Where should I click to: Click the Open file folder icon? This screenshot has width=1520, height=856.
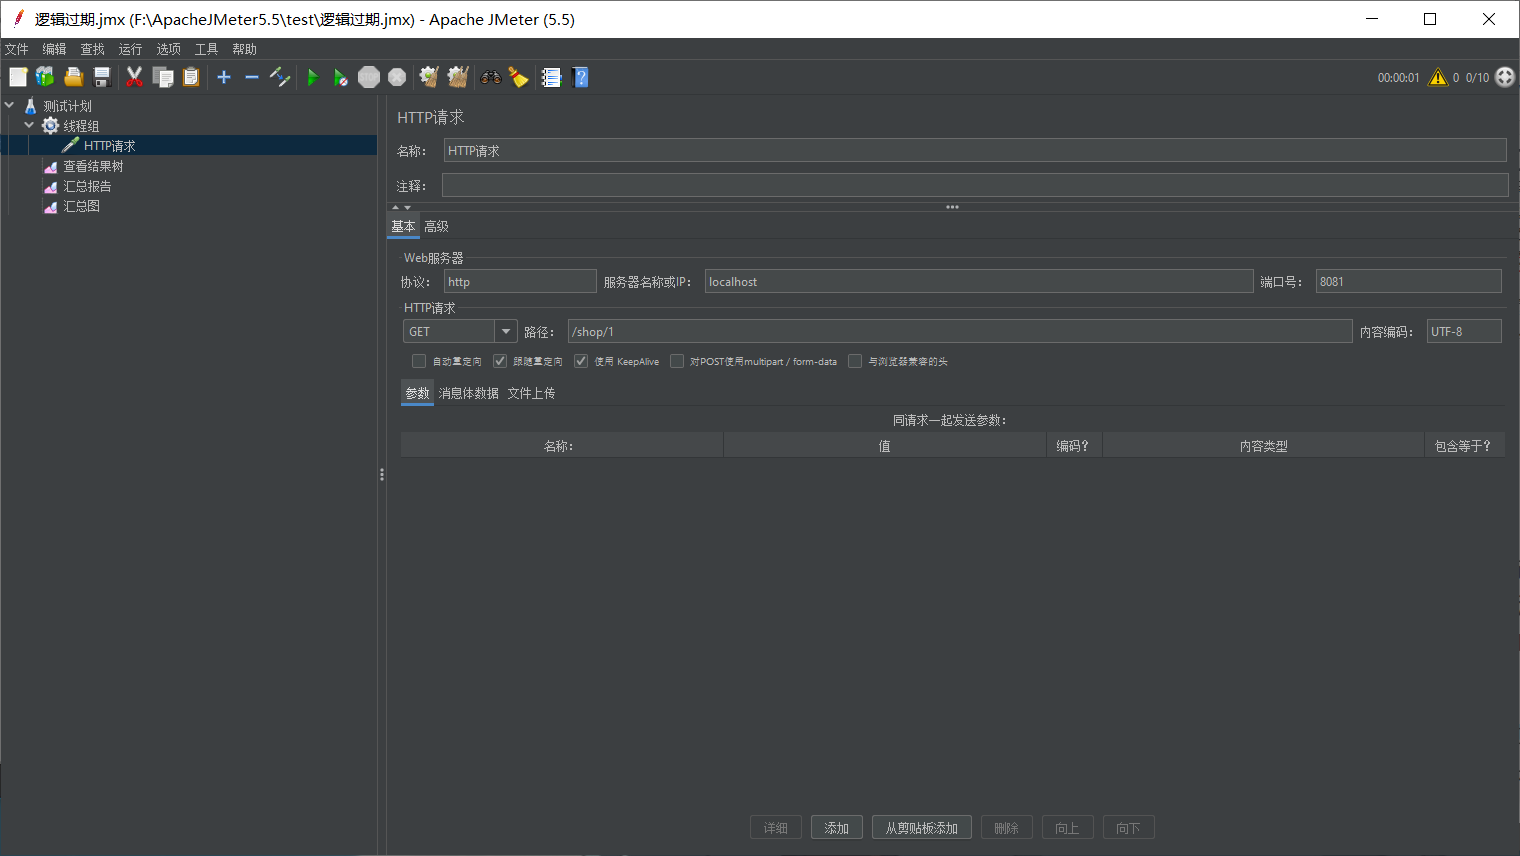(x=73, y=77)
